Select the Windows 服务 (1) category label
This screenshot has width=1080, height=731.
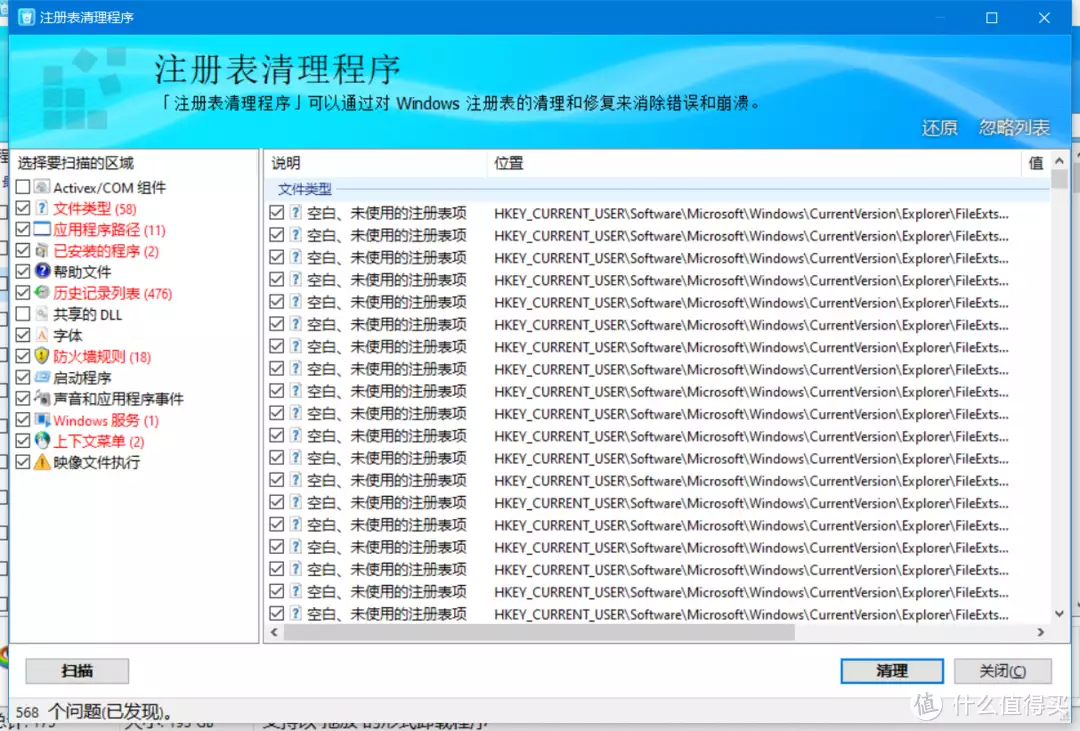tap(106, 420)
